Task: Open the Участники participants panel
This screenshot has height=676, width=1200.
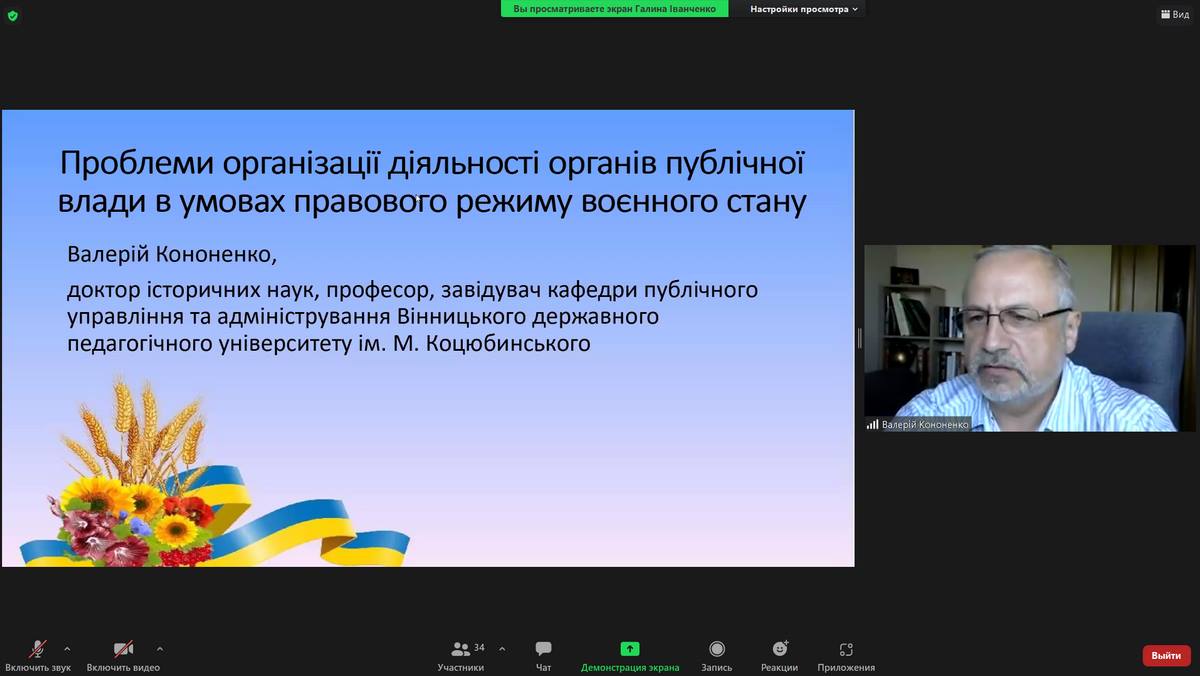Action: click(461, 654)
